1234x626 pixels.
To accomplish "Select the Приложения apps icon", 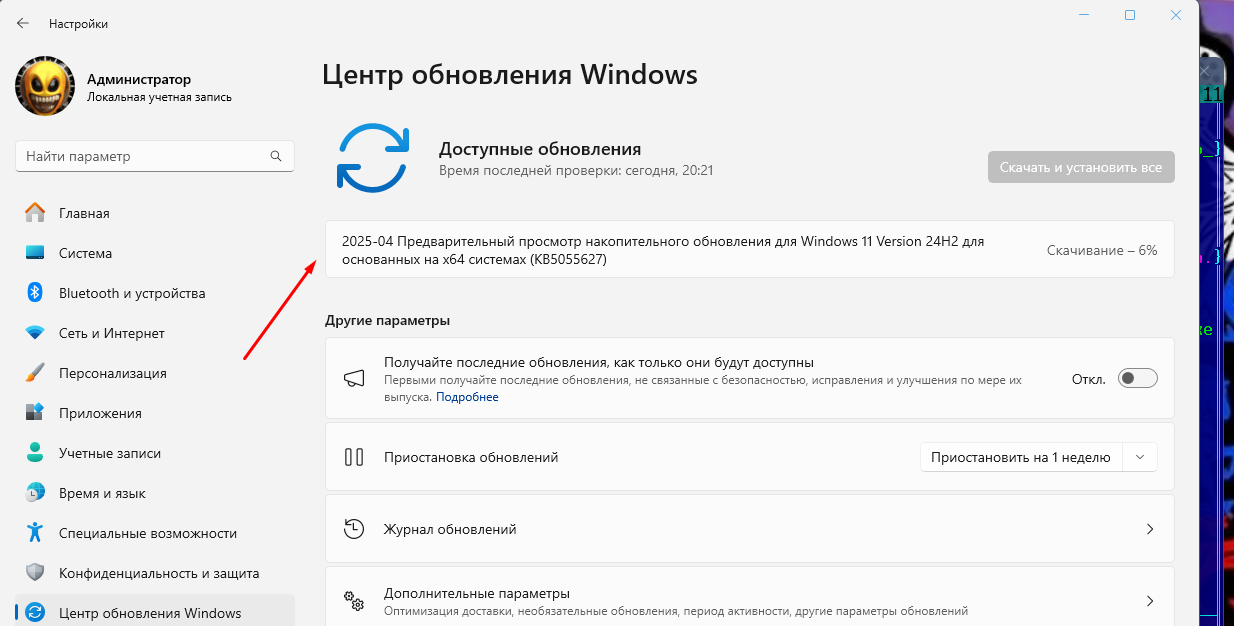I will [35, 413].
